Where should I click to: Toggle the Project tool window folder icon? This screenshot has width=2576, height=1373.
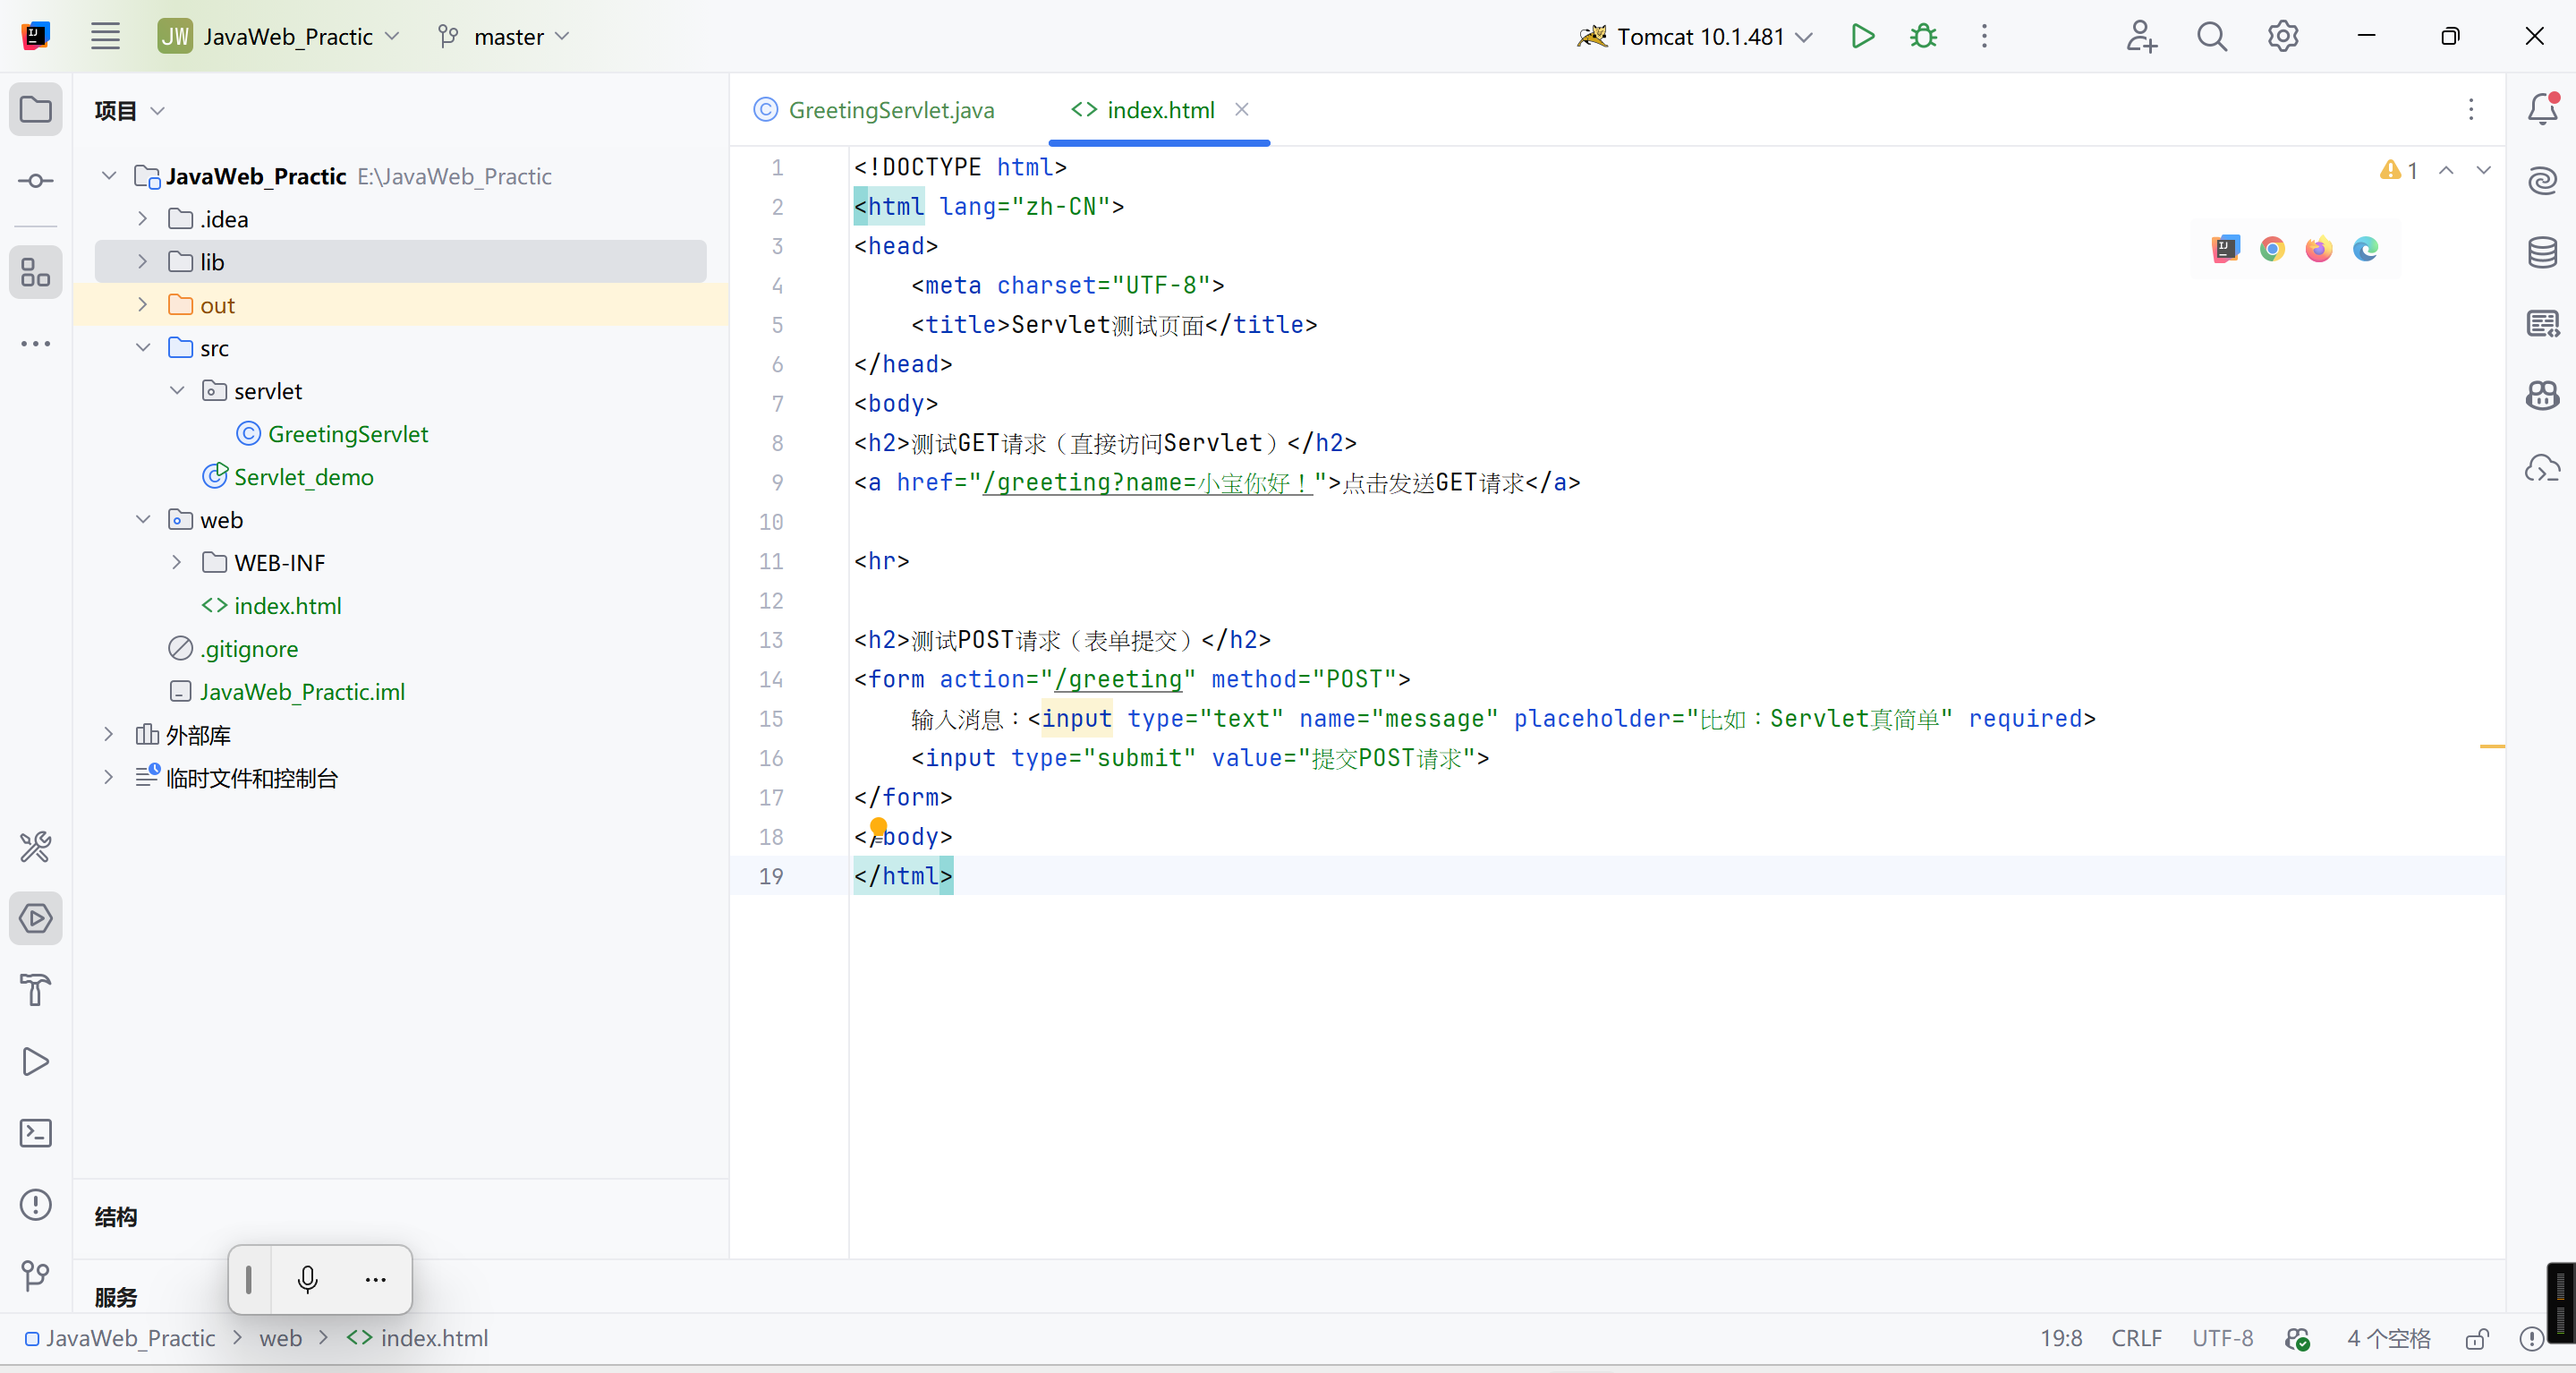(36, 109)
